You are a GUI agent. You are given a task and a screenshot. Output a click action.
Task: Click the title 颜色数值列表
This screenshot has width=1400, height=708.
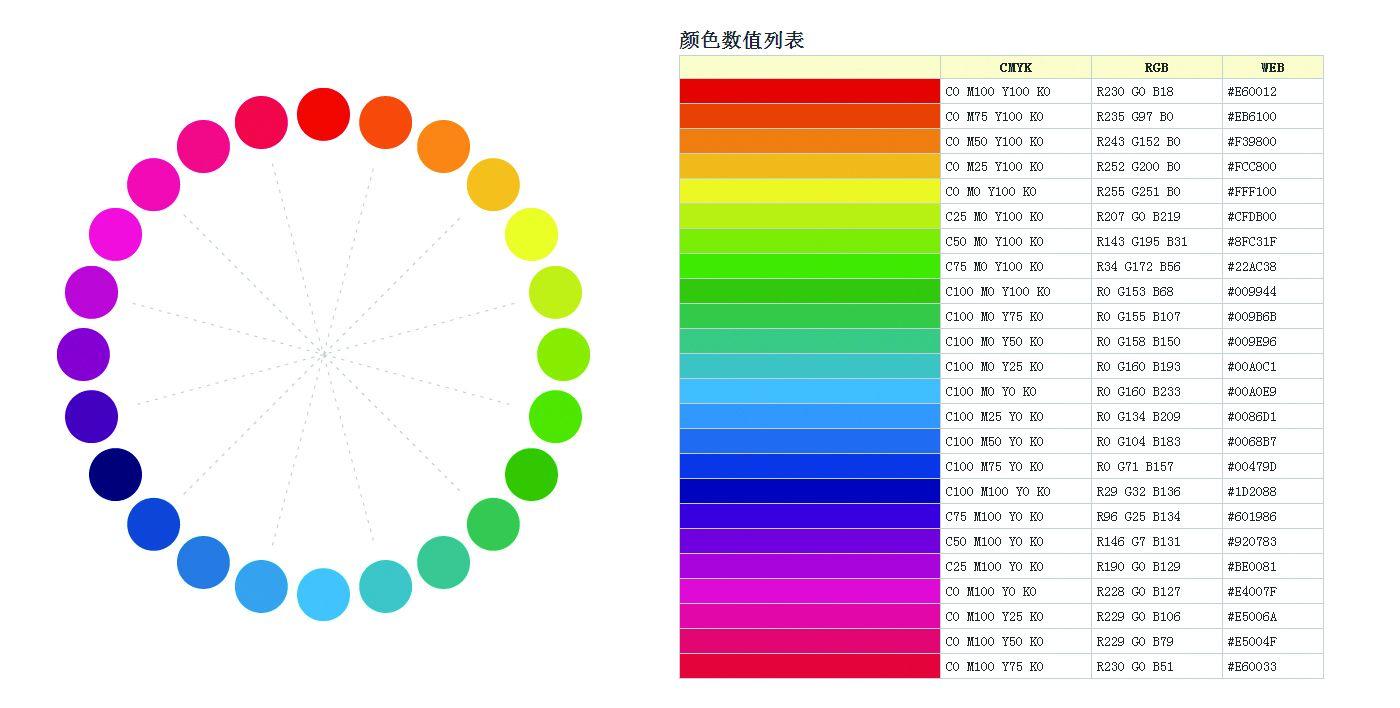point(742,40)
